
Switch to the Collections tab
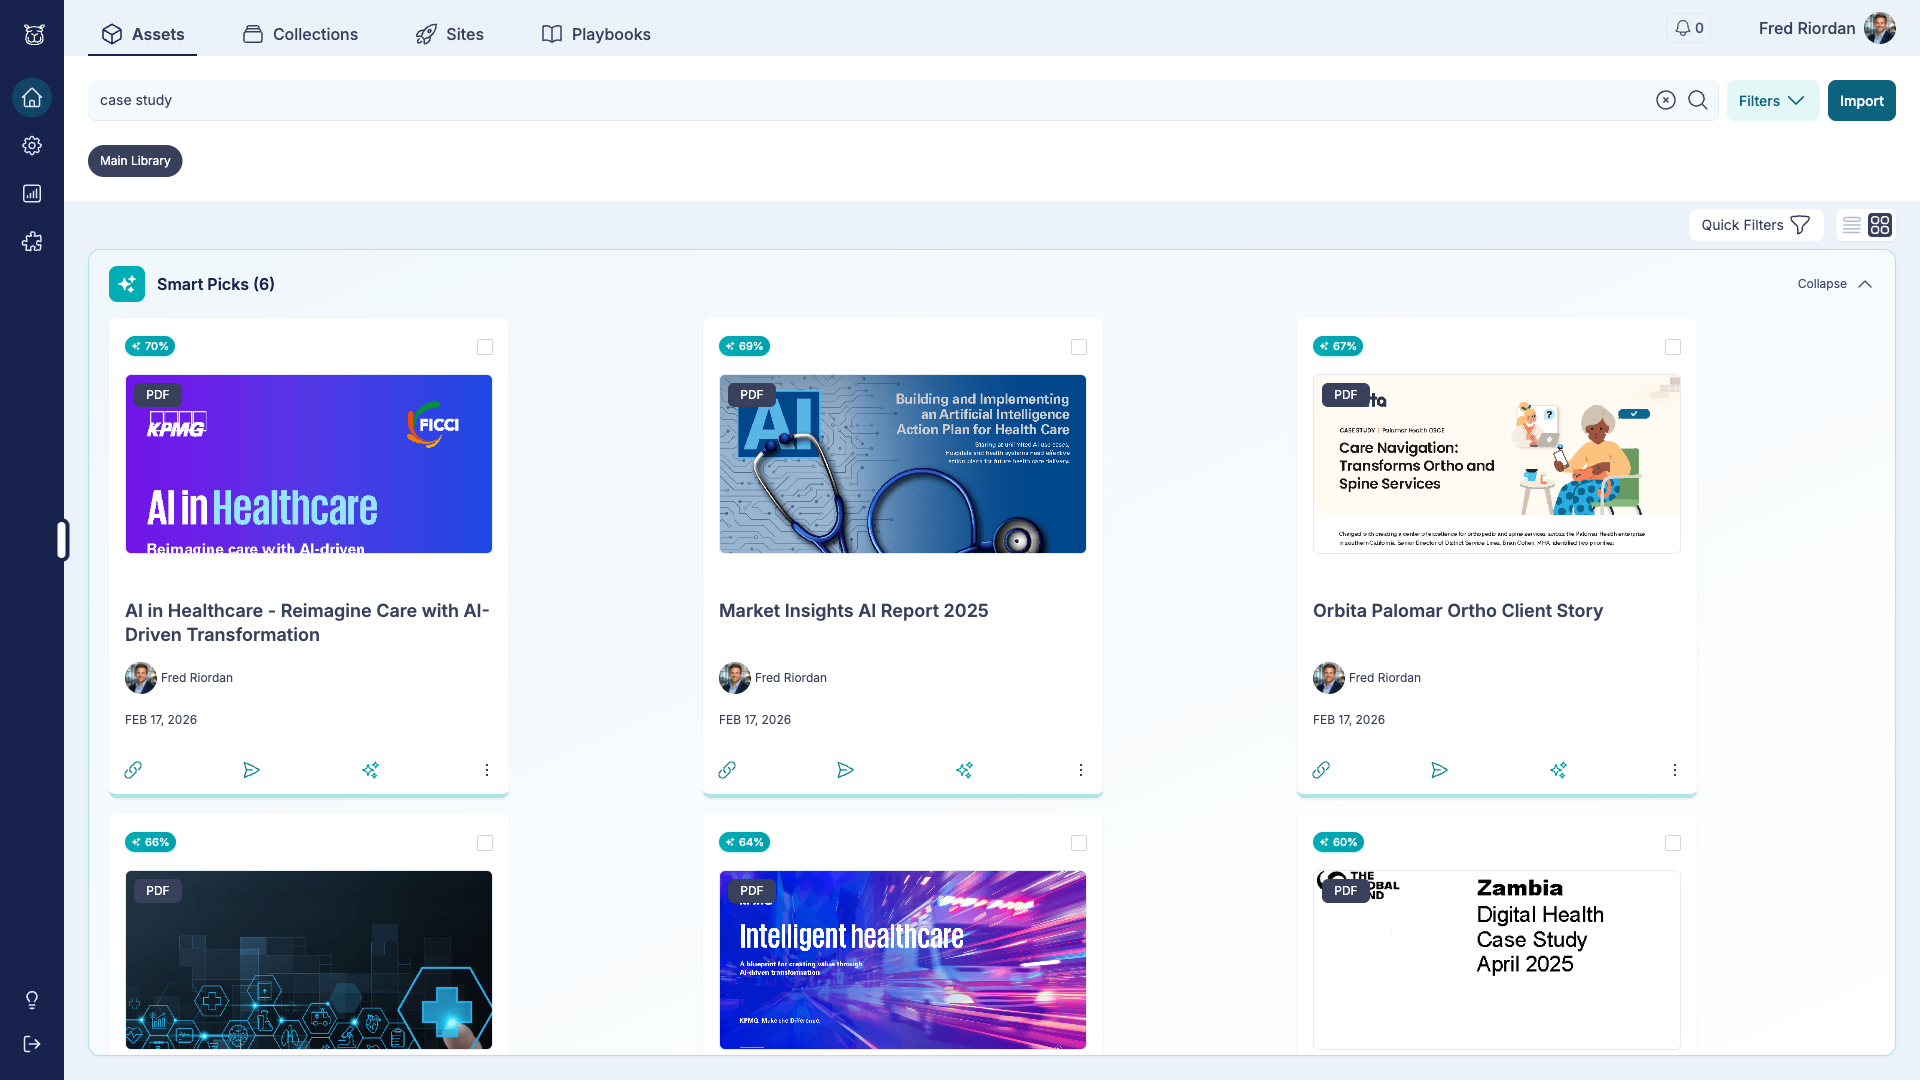click(300, 34)
